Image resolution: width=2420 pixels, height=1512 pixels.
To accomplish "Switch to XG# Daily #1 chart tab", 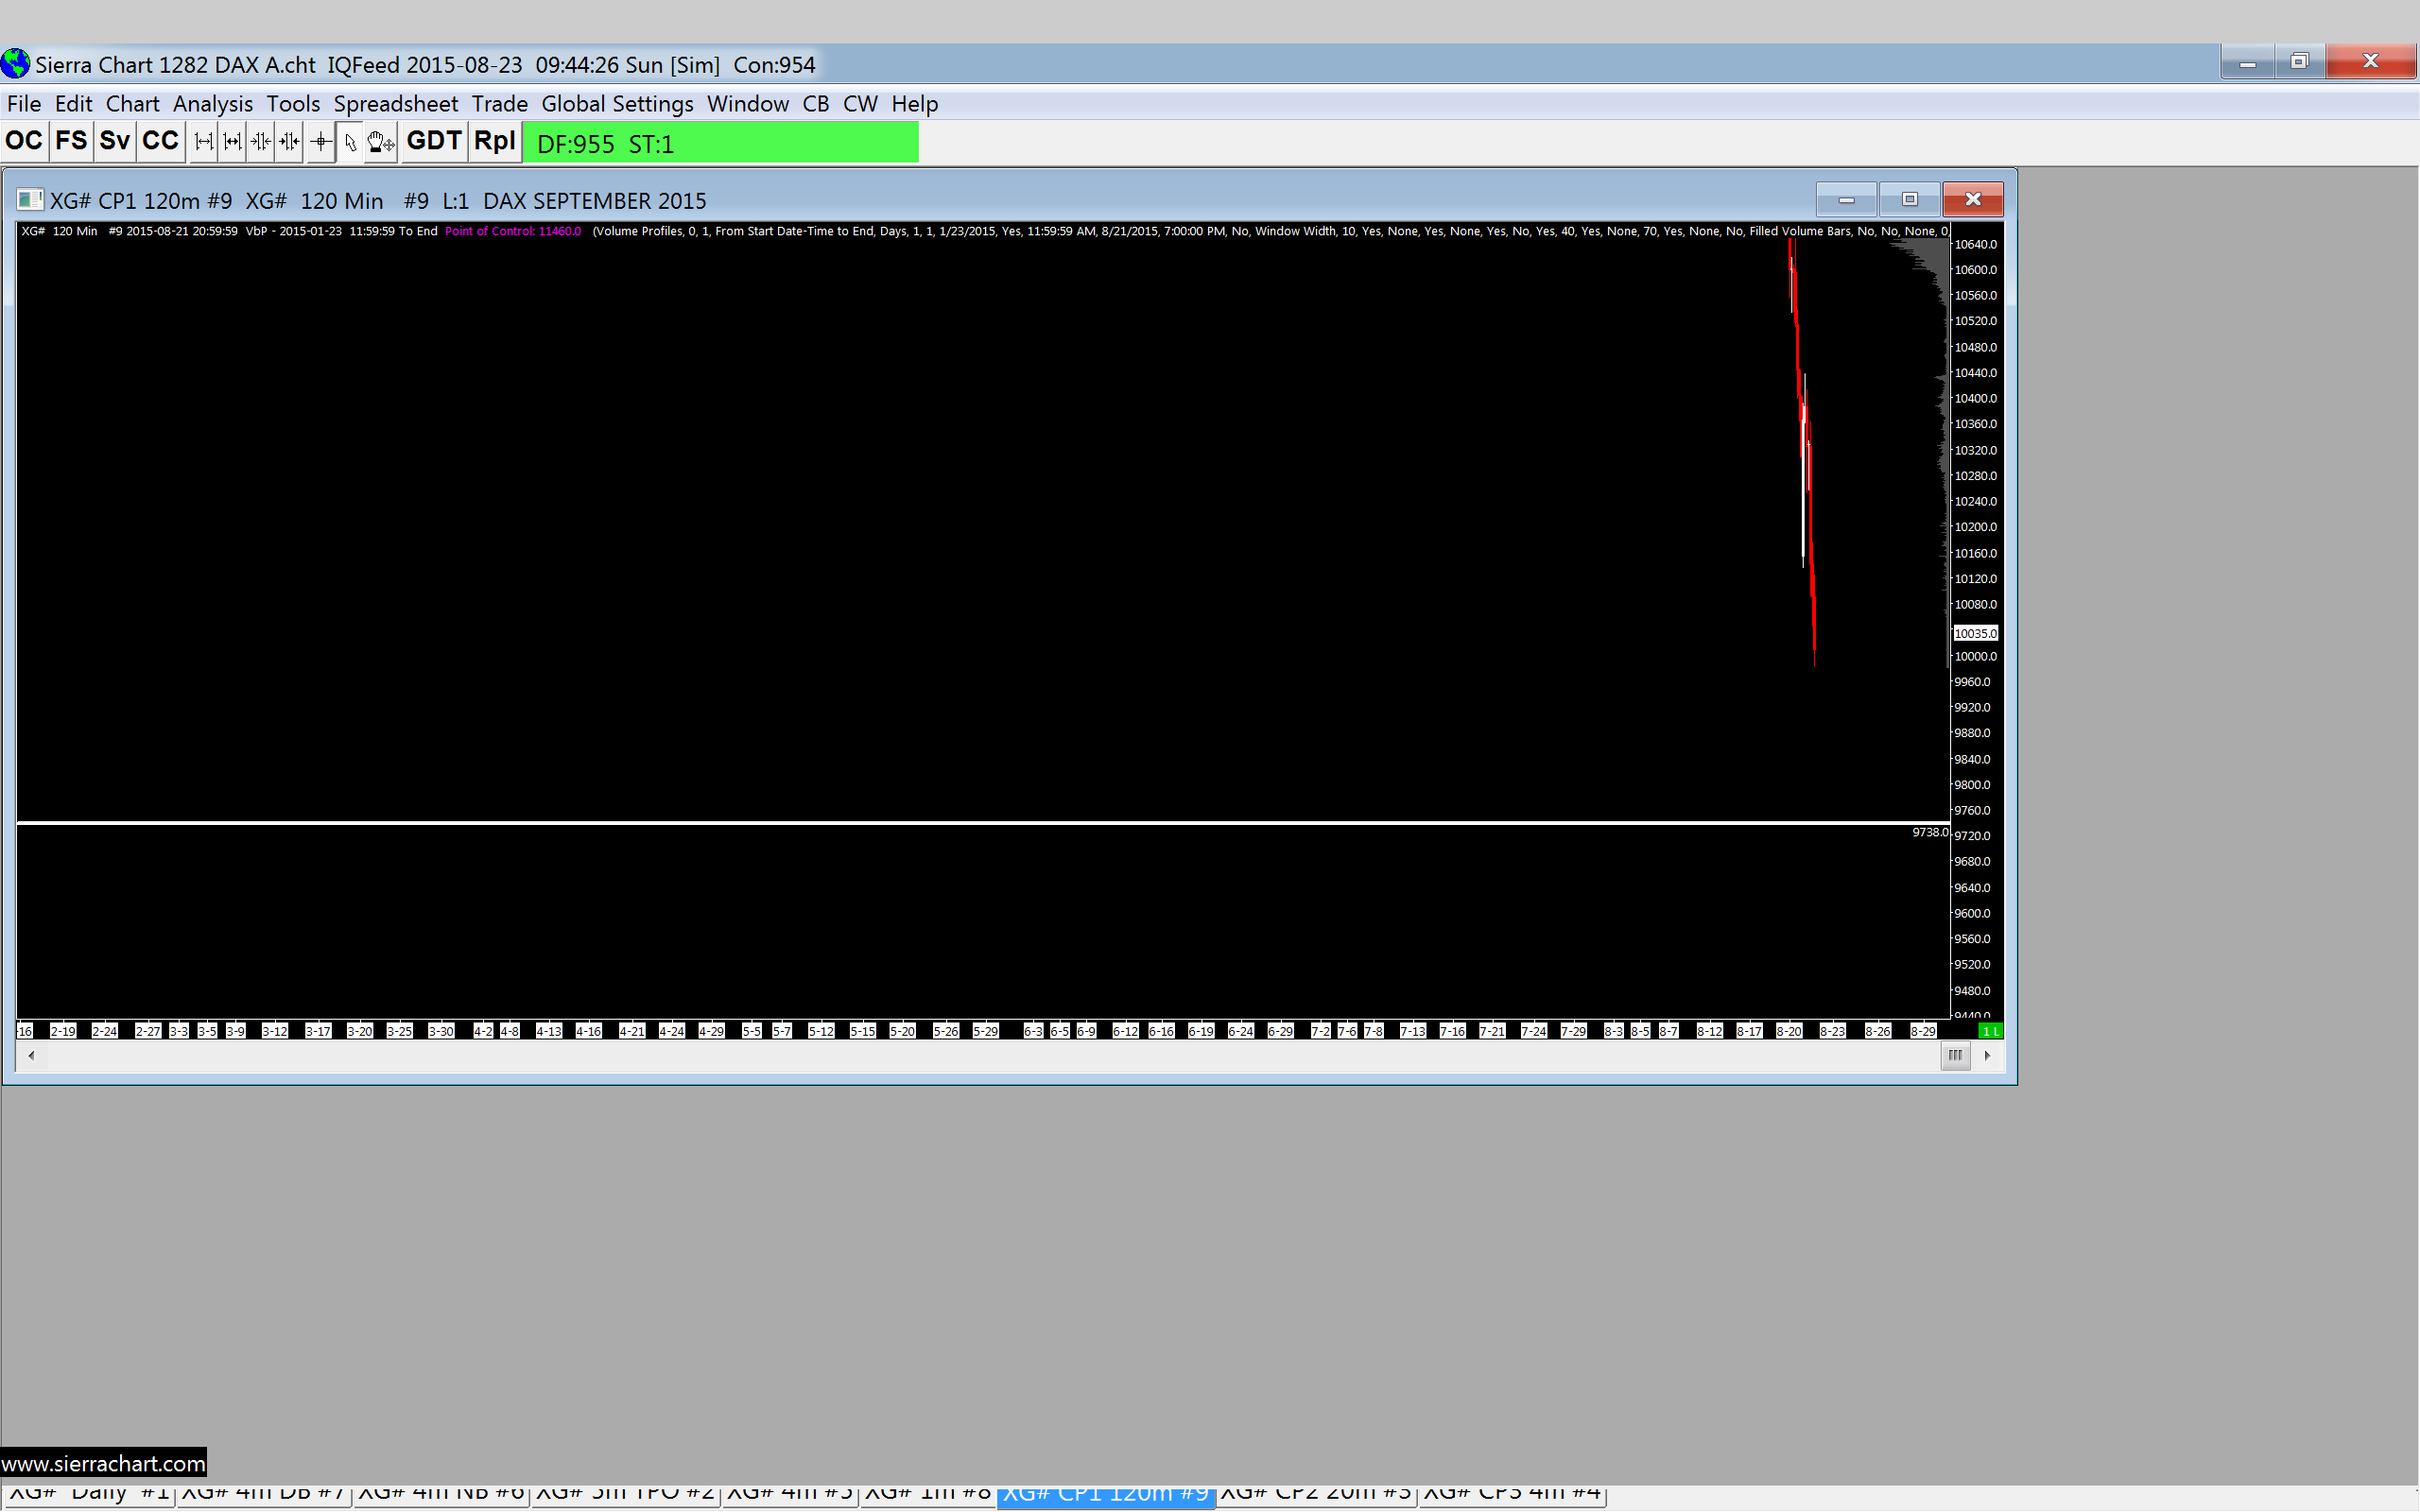I will tap(88, 1493).
